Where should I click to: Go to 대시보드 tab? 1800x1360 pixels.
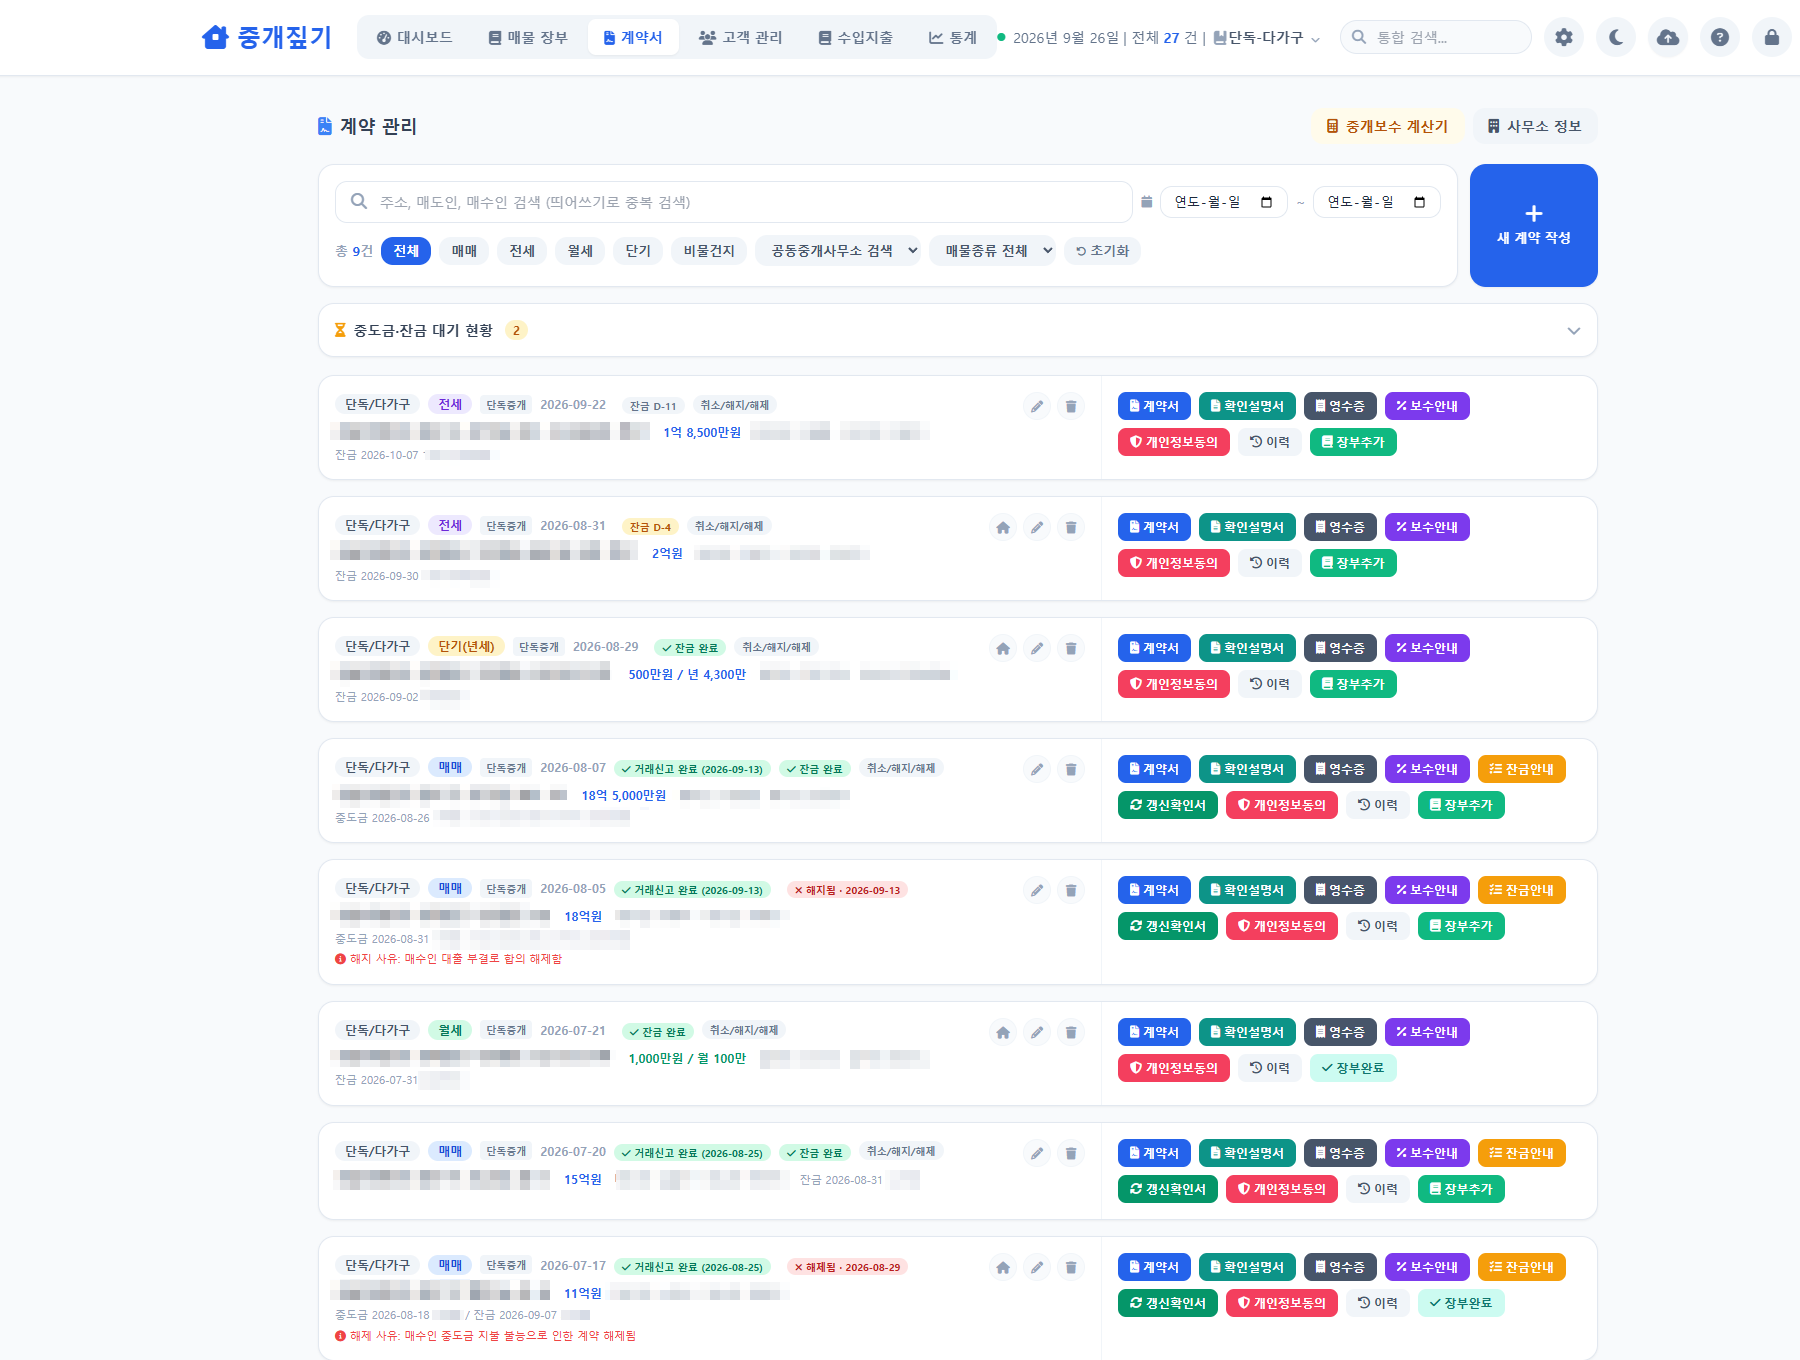(x=414, y=37)
